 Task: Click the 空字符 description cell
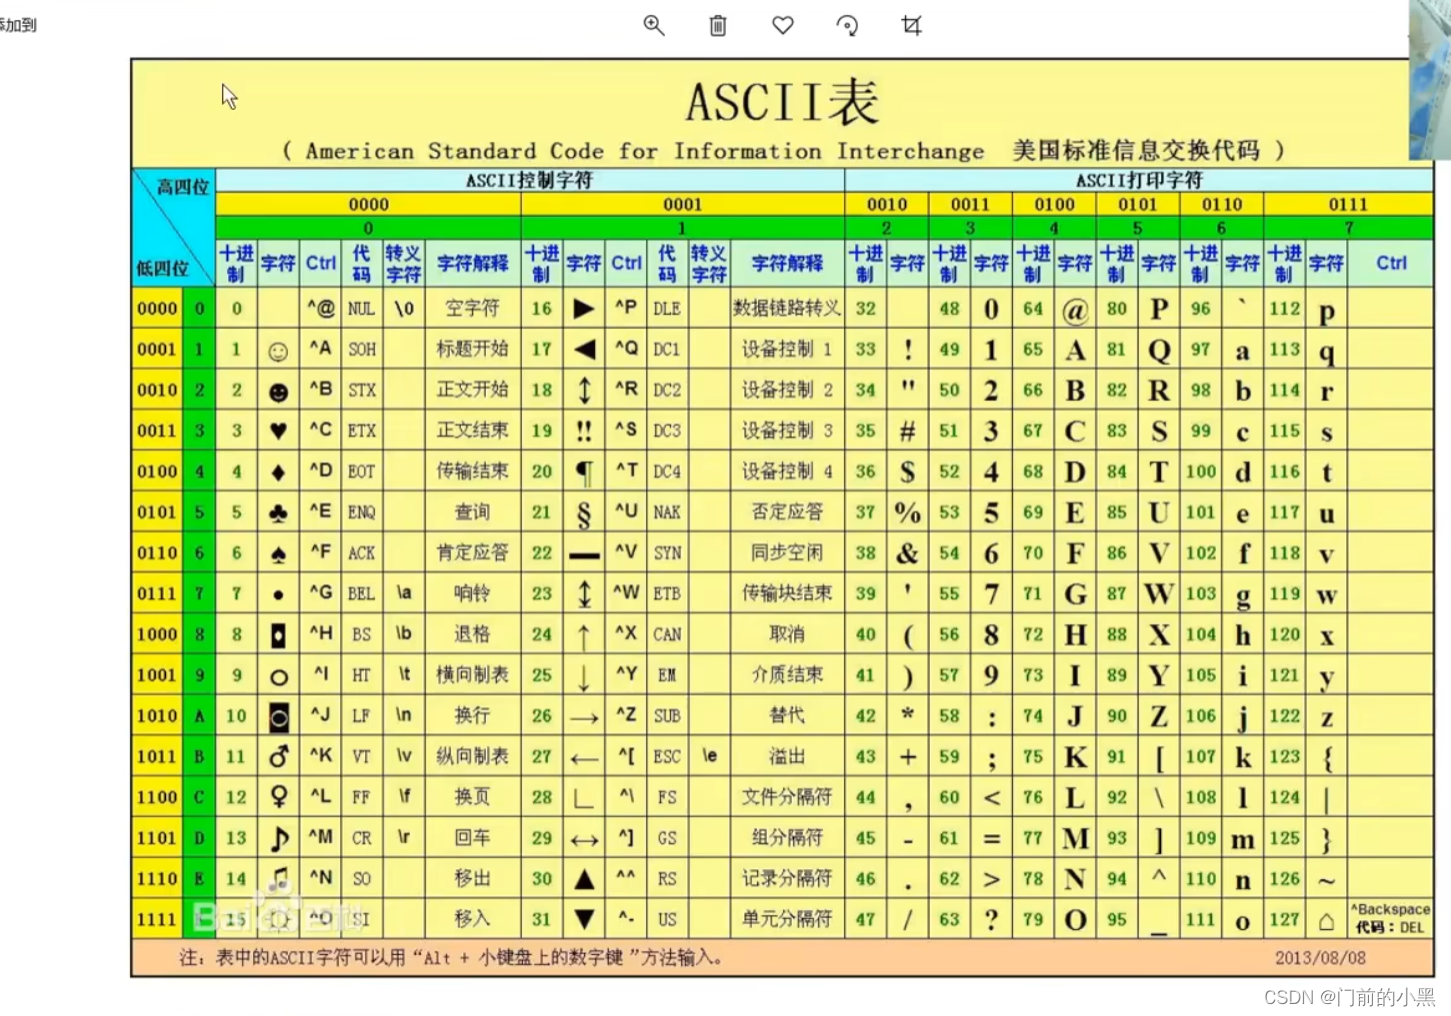click(x=471, y=308)
